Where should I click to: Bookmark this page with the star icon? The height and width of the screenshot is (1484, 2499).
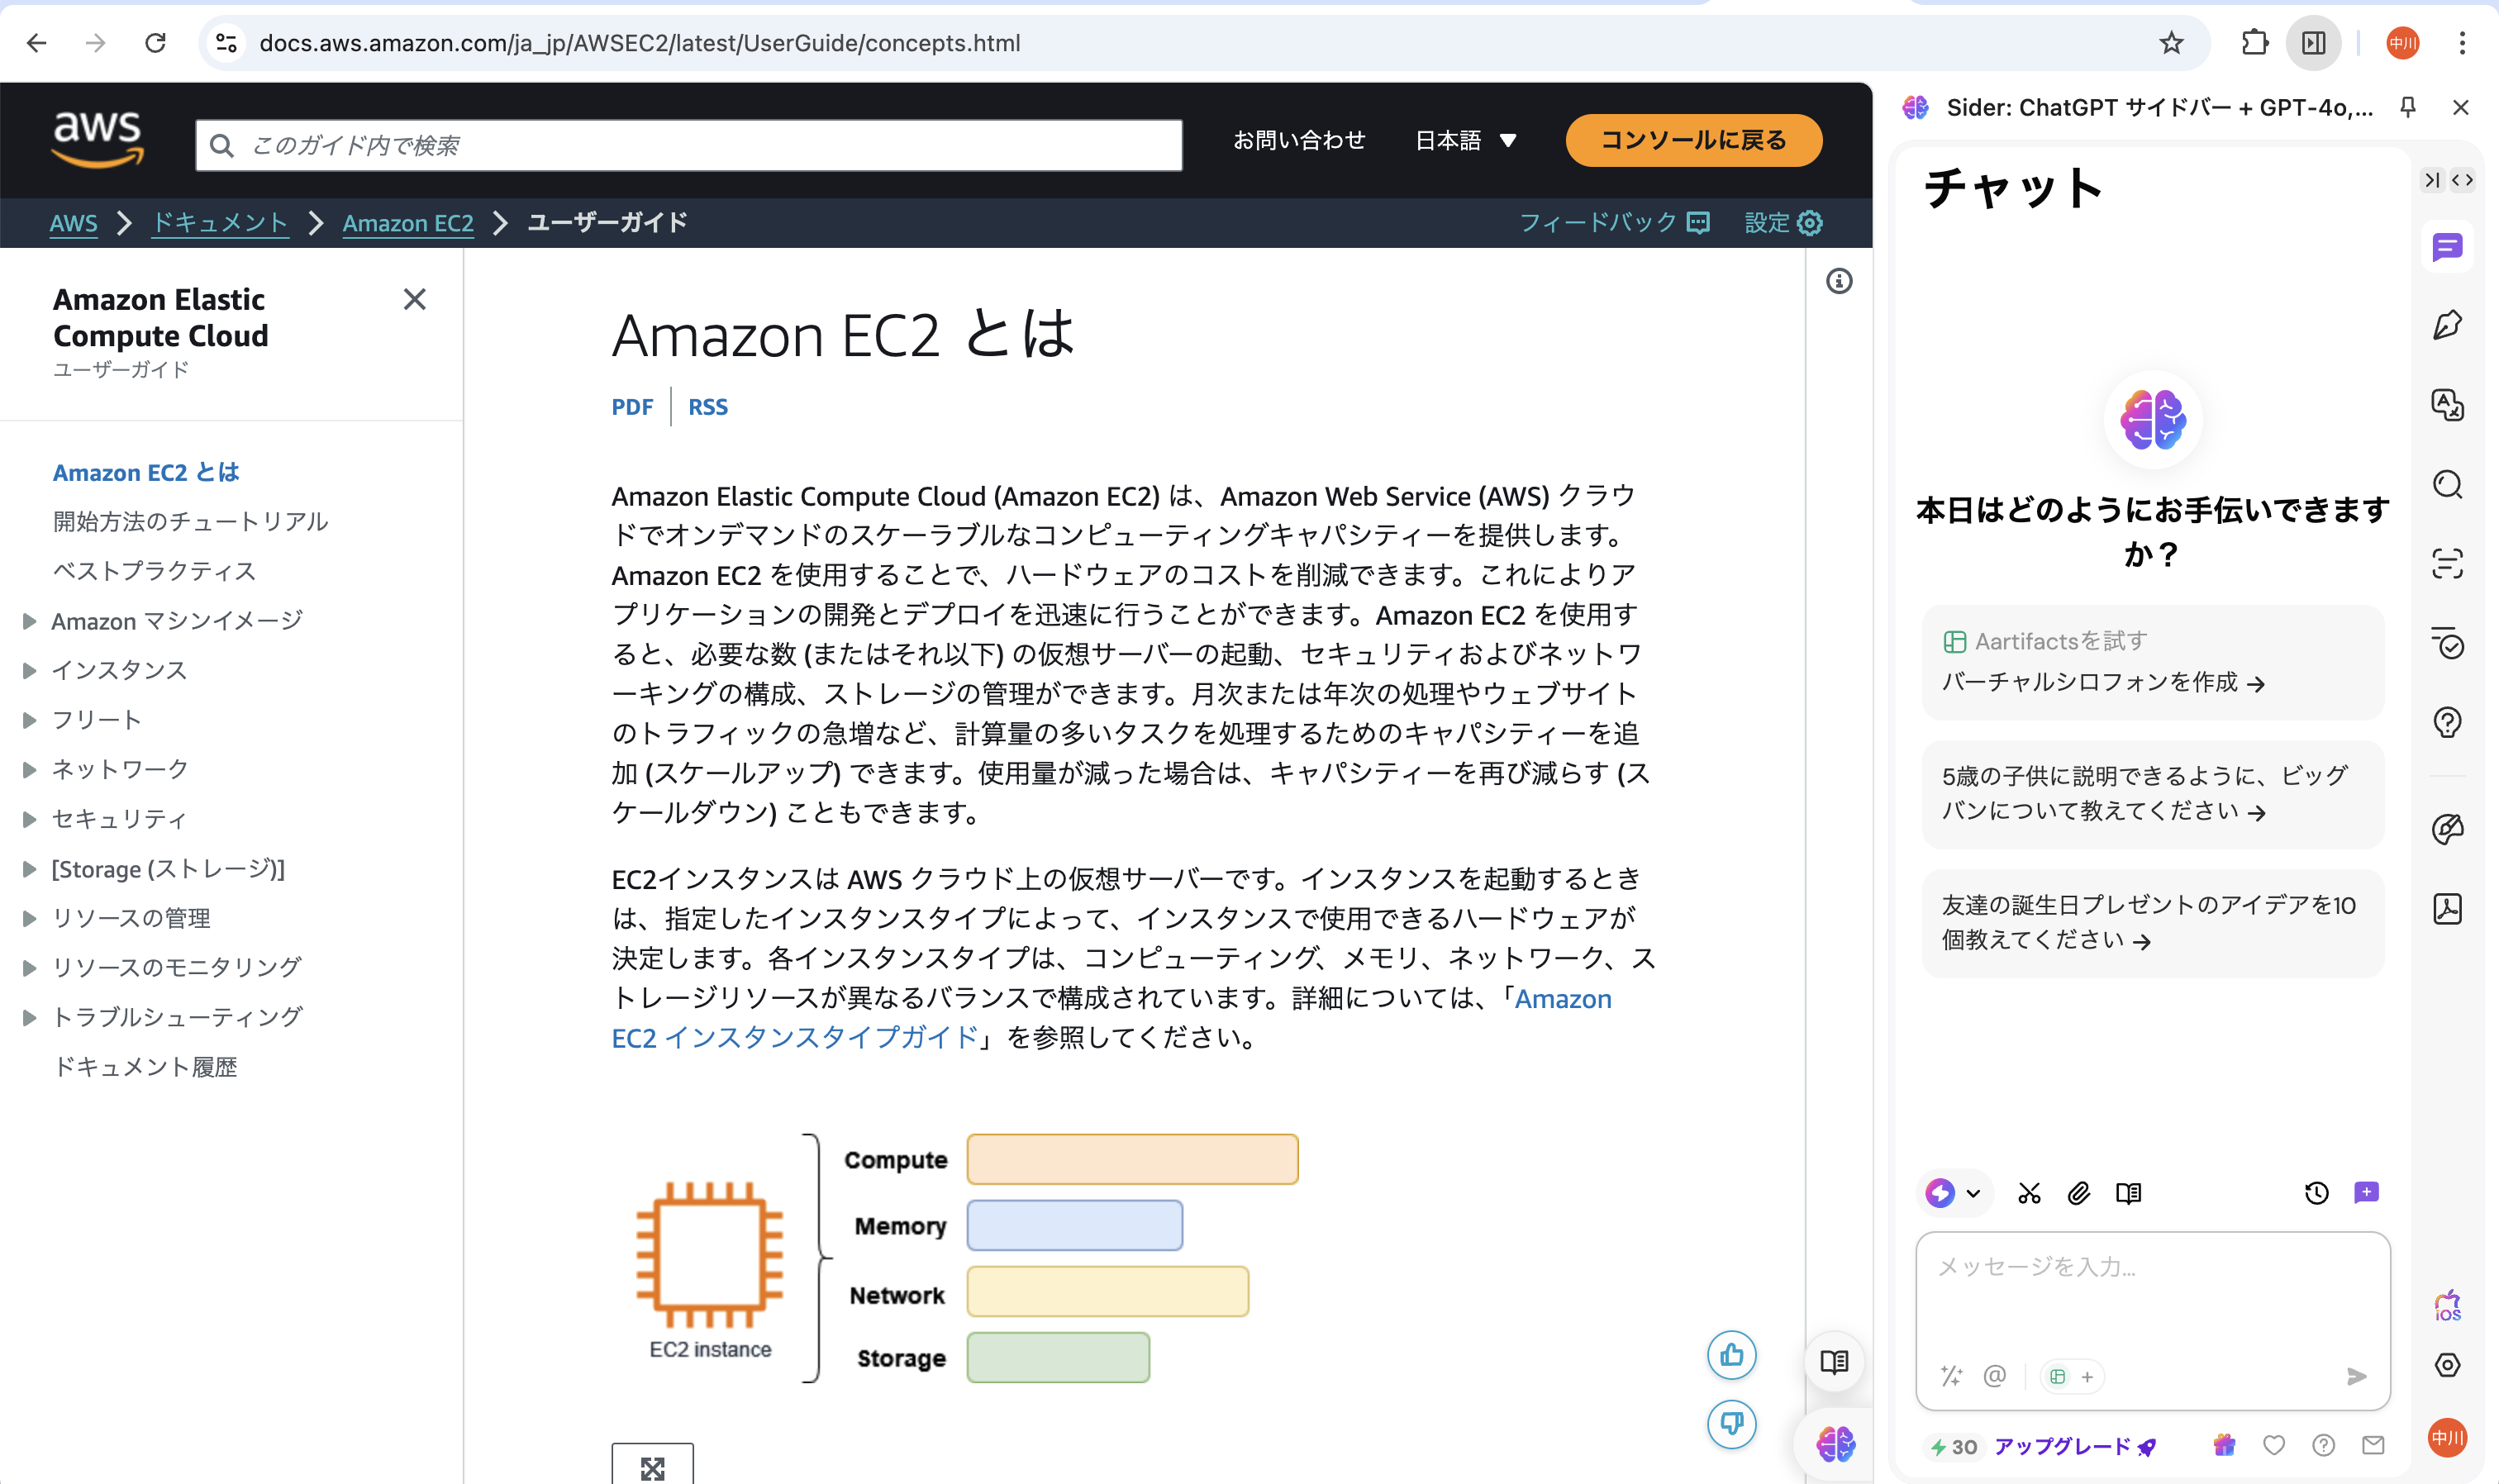coord(2171,43)
